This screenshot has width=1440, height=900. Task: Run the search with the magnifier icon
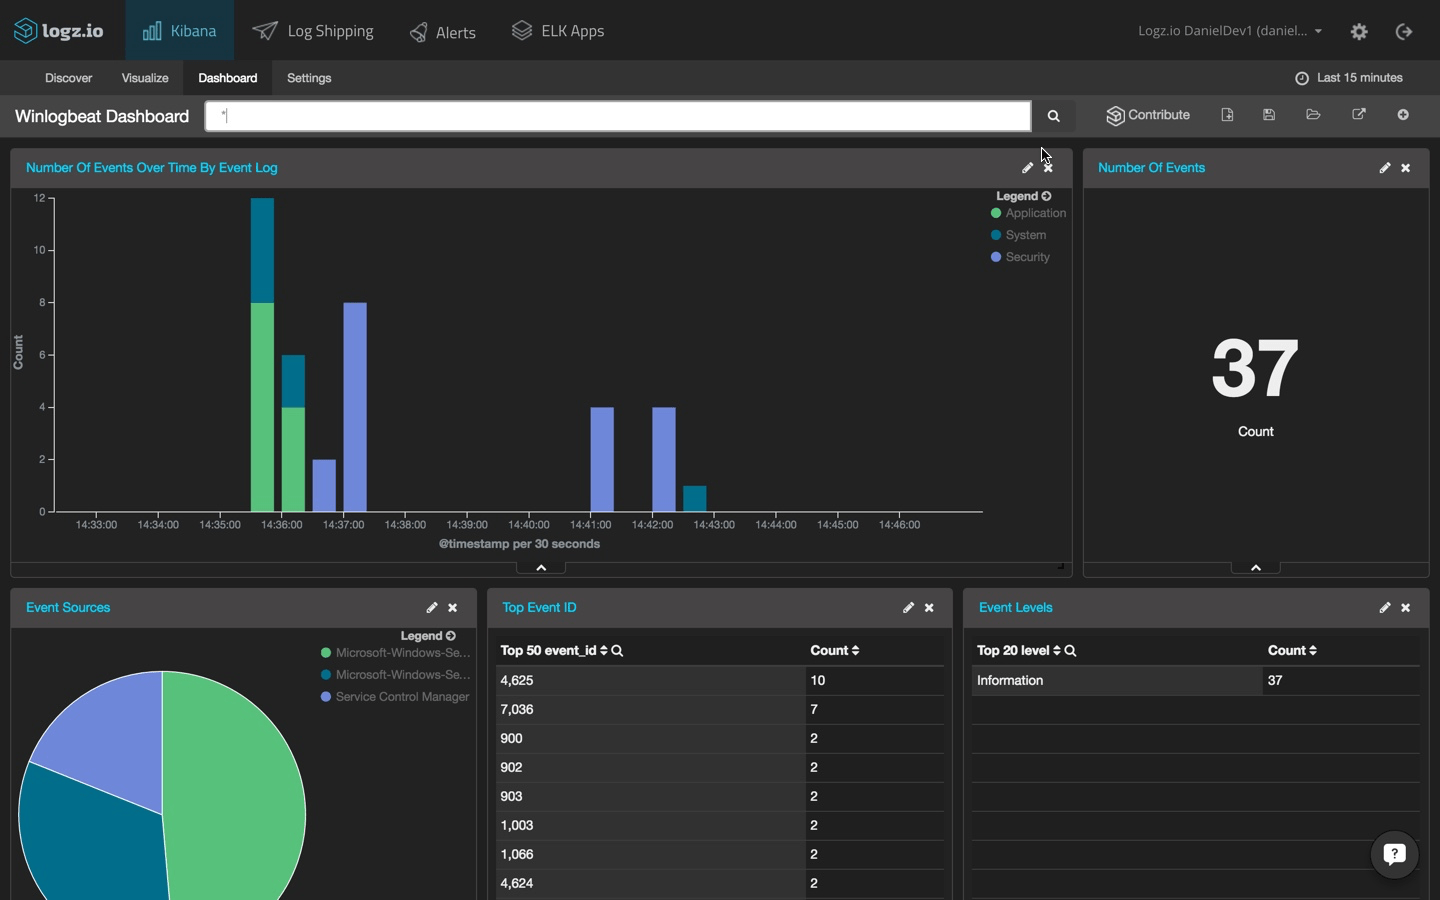point(1052,116)
